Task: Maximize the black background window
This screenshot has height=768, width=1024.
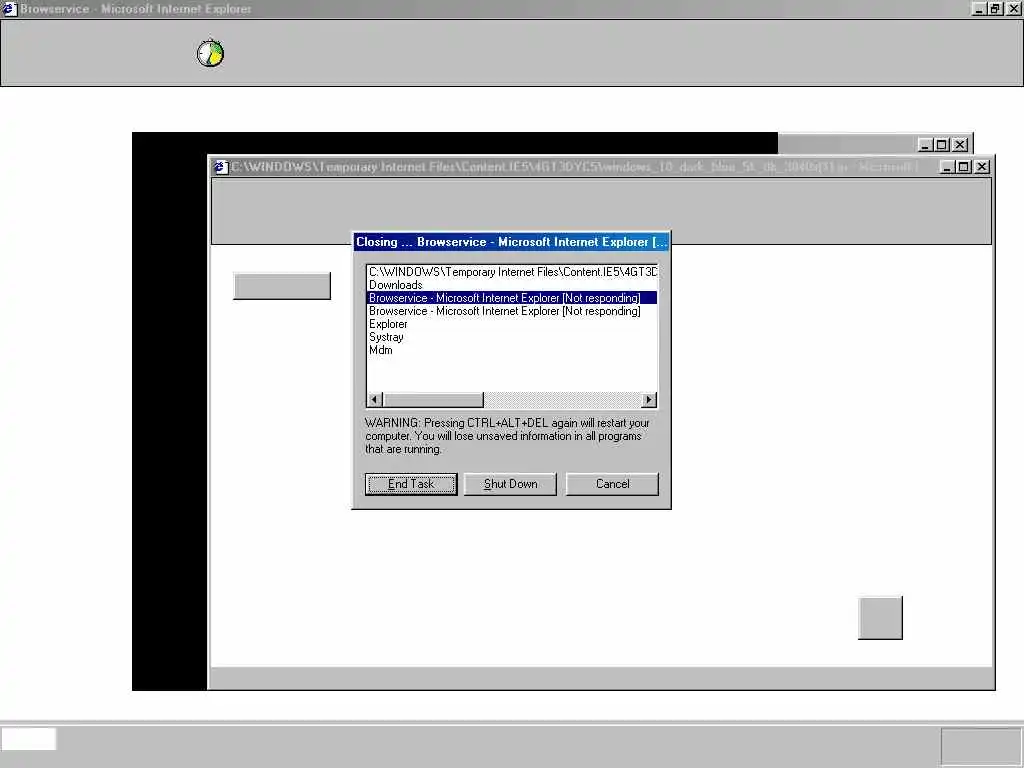Action: (942, 145)
